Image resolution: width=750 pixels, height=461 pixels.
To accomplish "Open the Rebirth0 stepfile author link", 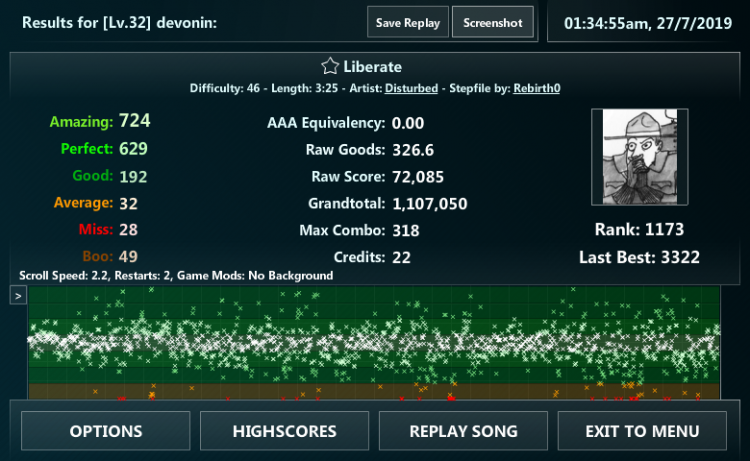I will 537,88.
